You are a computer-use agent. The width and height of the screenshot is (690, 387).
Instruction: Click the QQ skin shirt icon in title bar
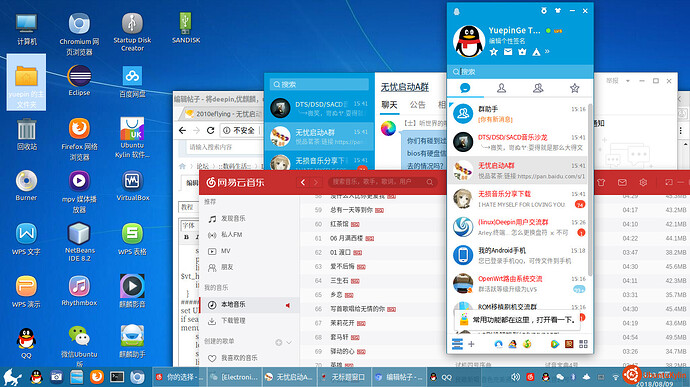[x=558, y=11]
